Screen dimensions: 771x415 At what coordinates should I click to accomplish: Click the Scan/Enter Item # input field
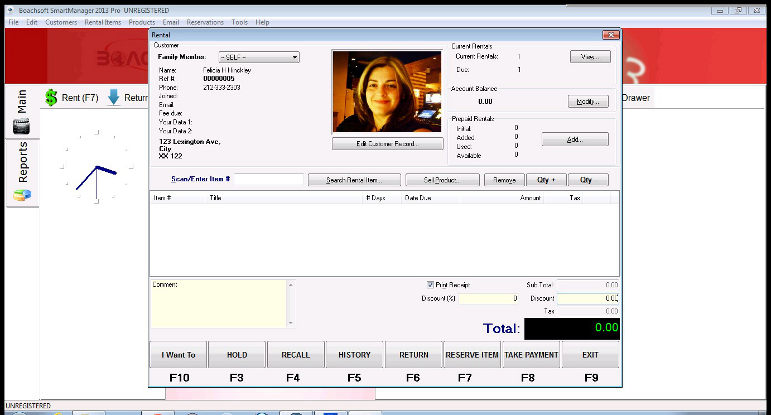(268, 180)
